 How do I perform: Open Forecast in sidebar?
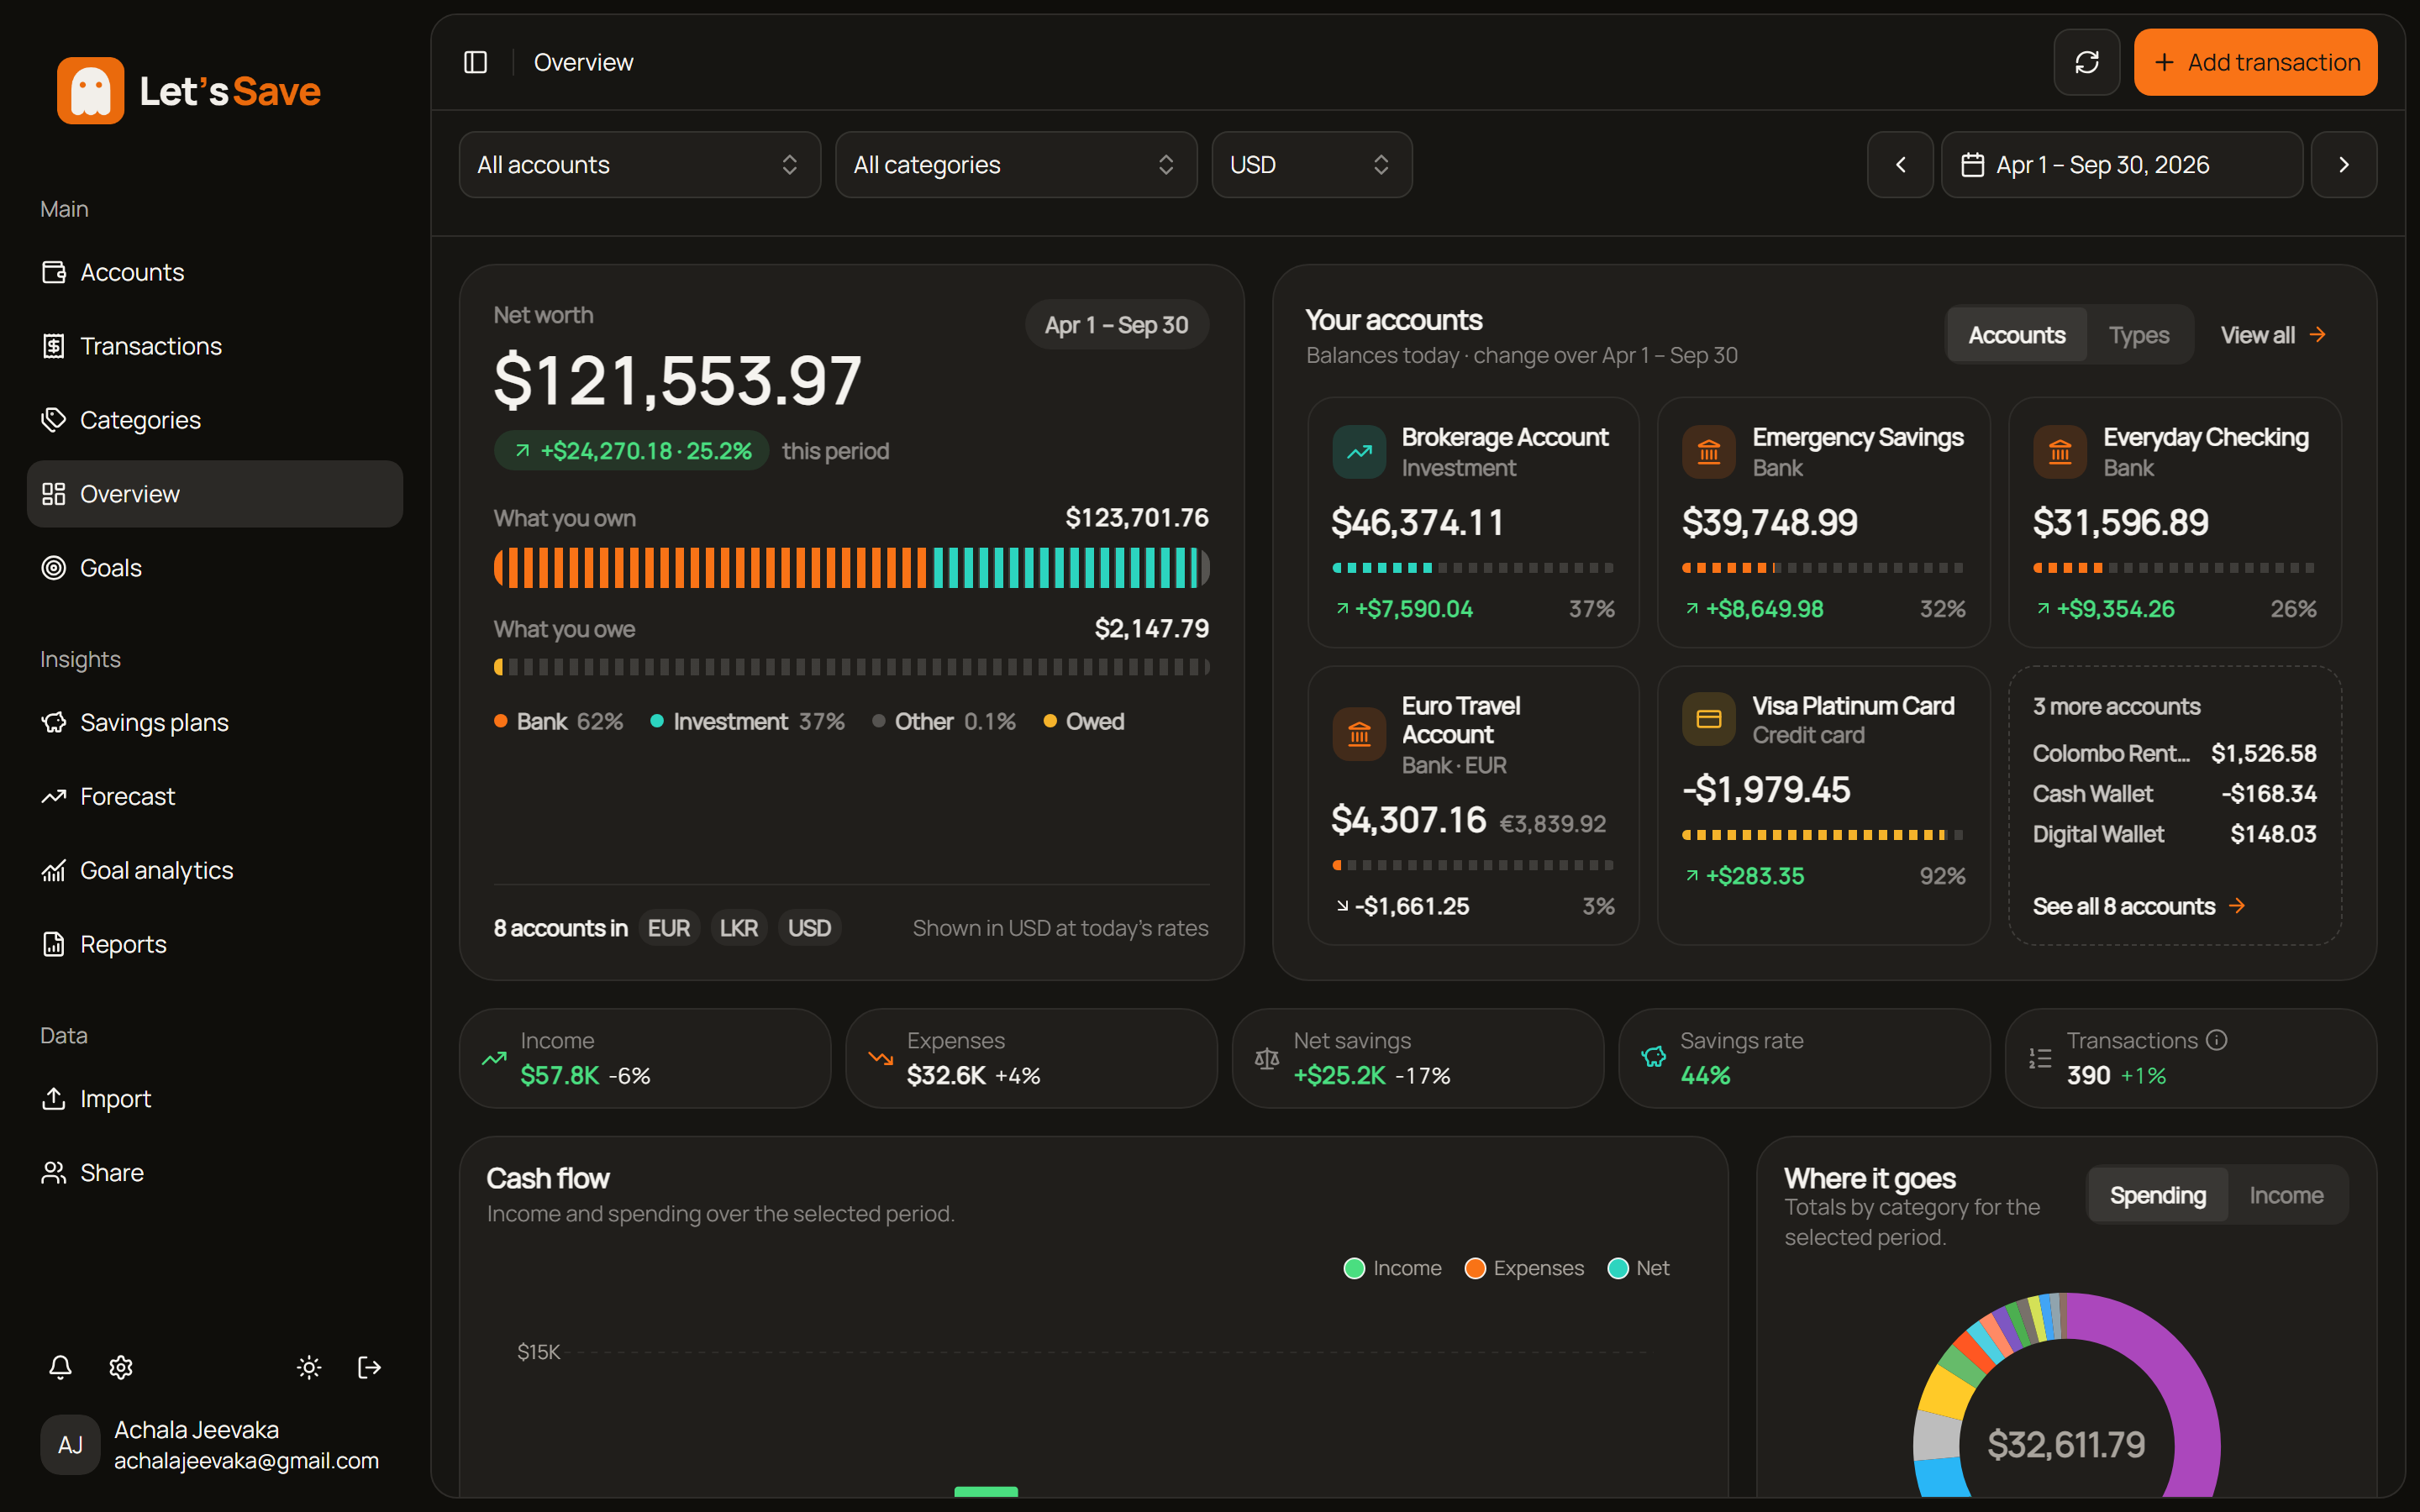pyautogui.click(x=215, y=796)
